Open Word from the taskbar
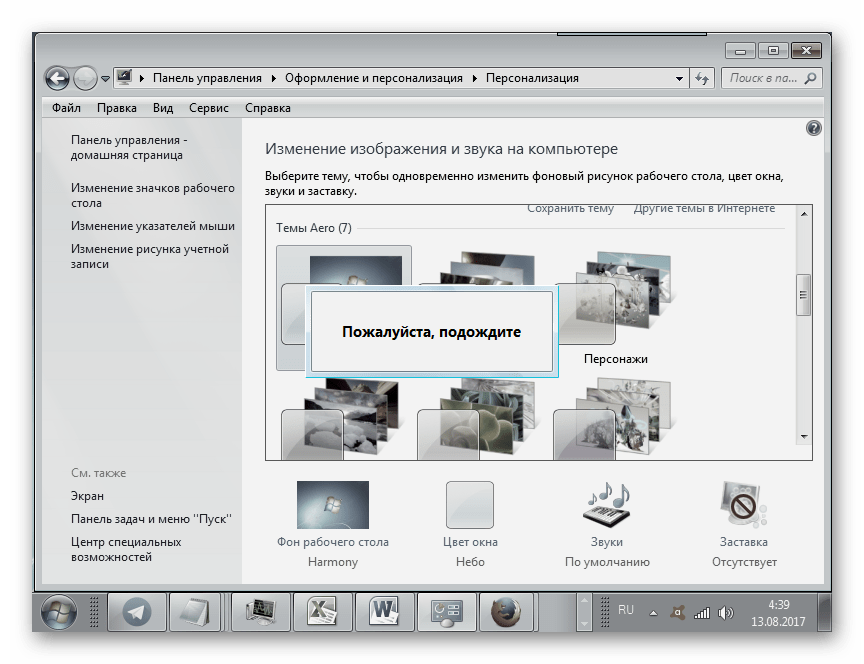 point(385,612)
